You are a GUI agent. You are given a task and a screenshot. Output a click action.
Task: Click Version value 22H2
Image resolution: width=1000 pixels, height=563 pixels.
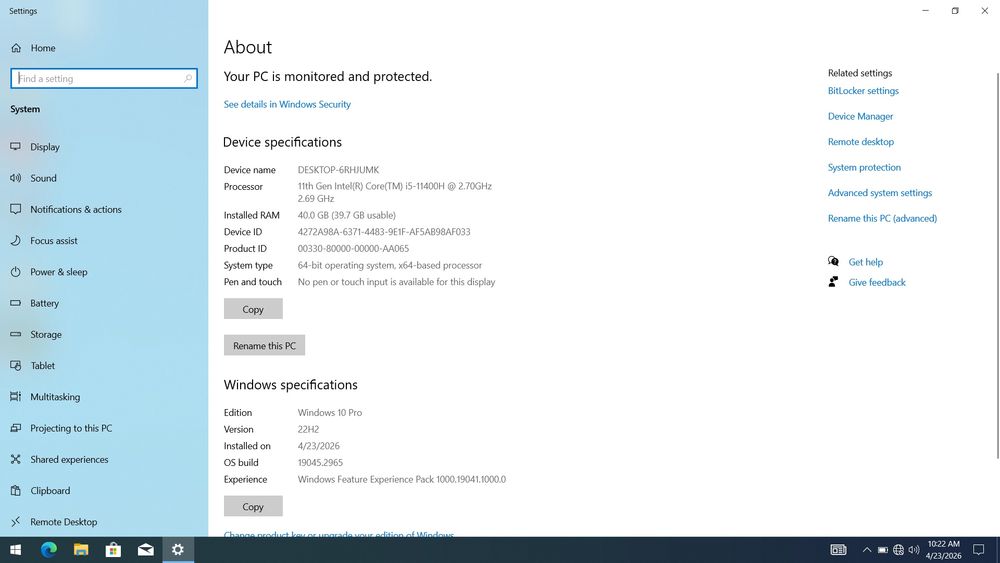pos(308,429)
